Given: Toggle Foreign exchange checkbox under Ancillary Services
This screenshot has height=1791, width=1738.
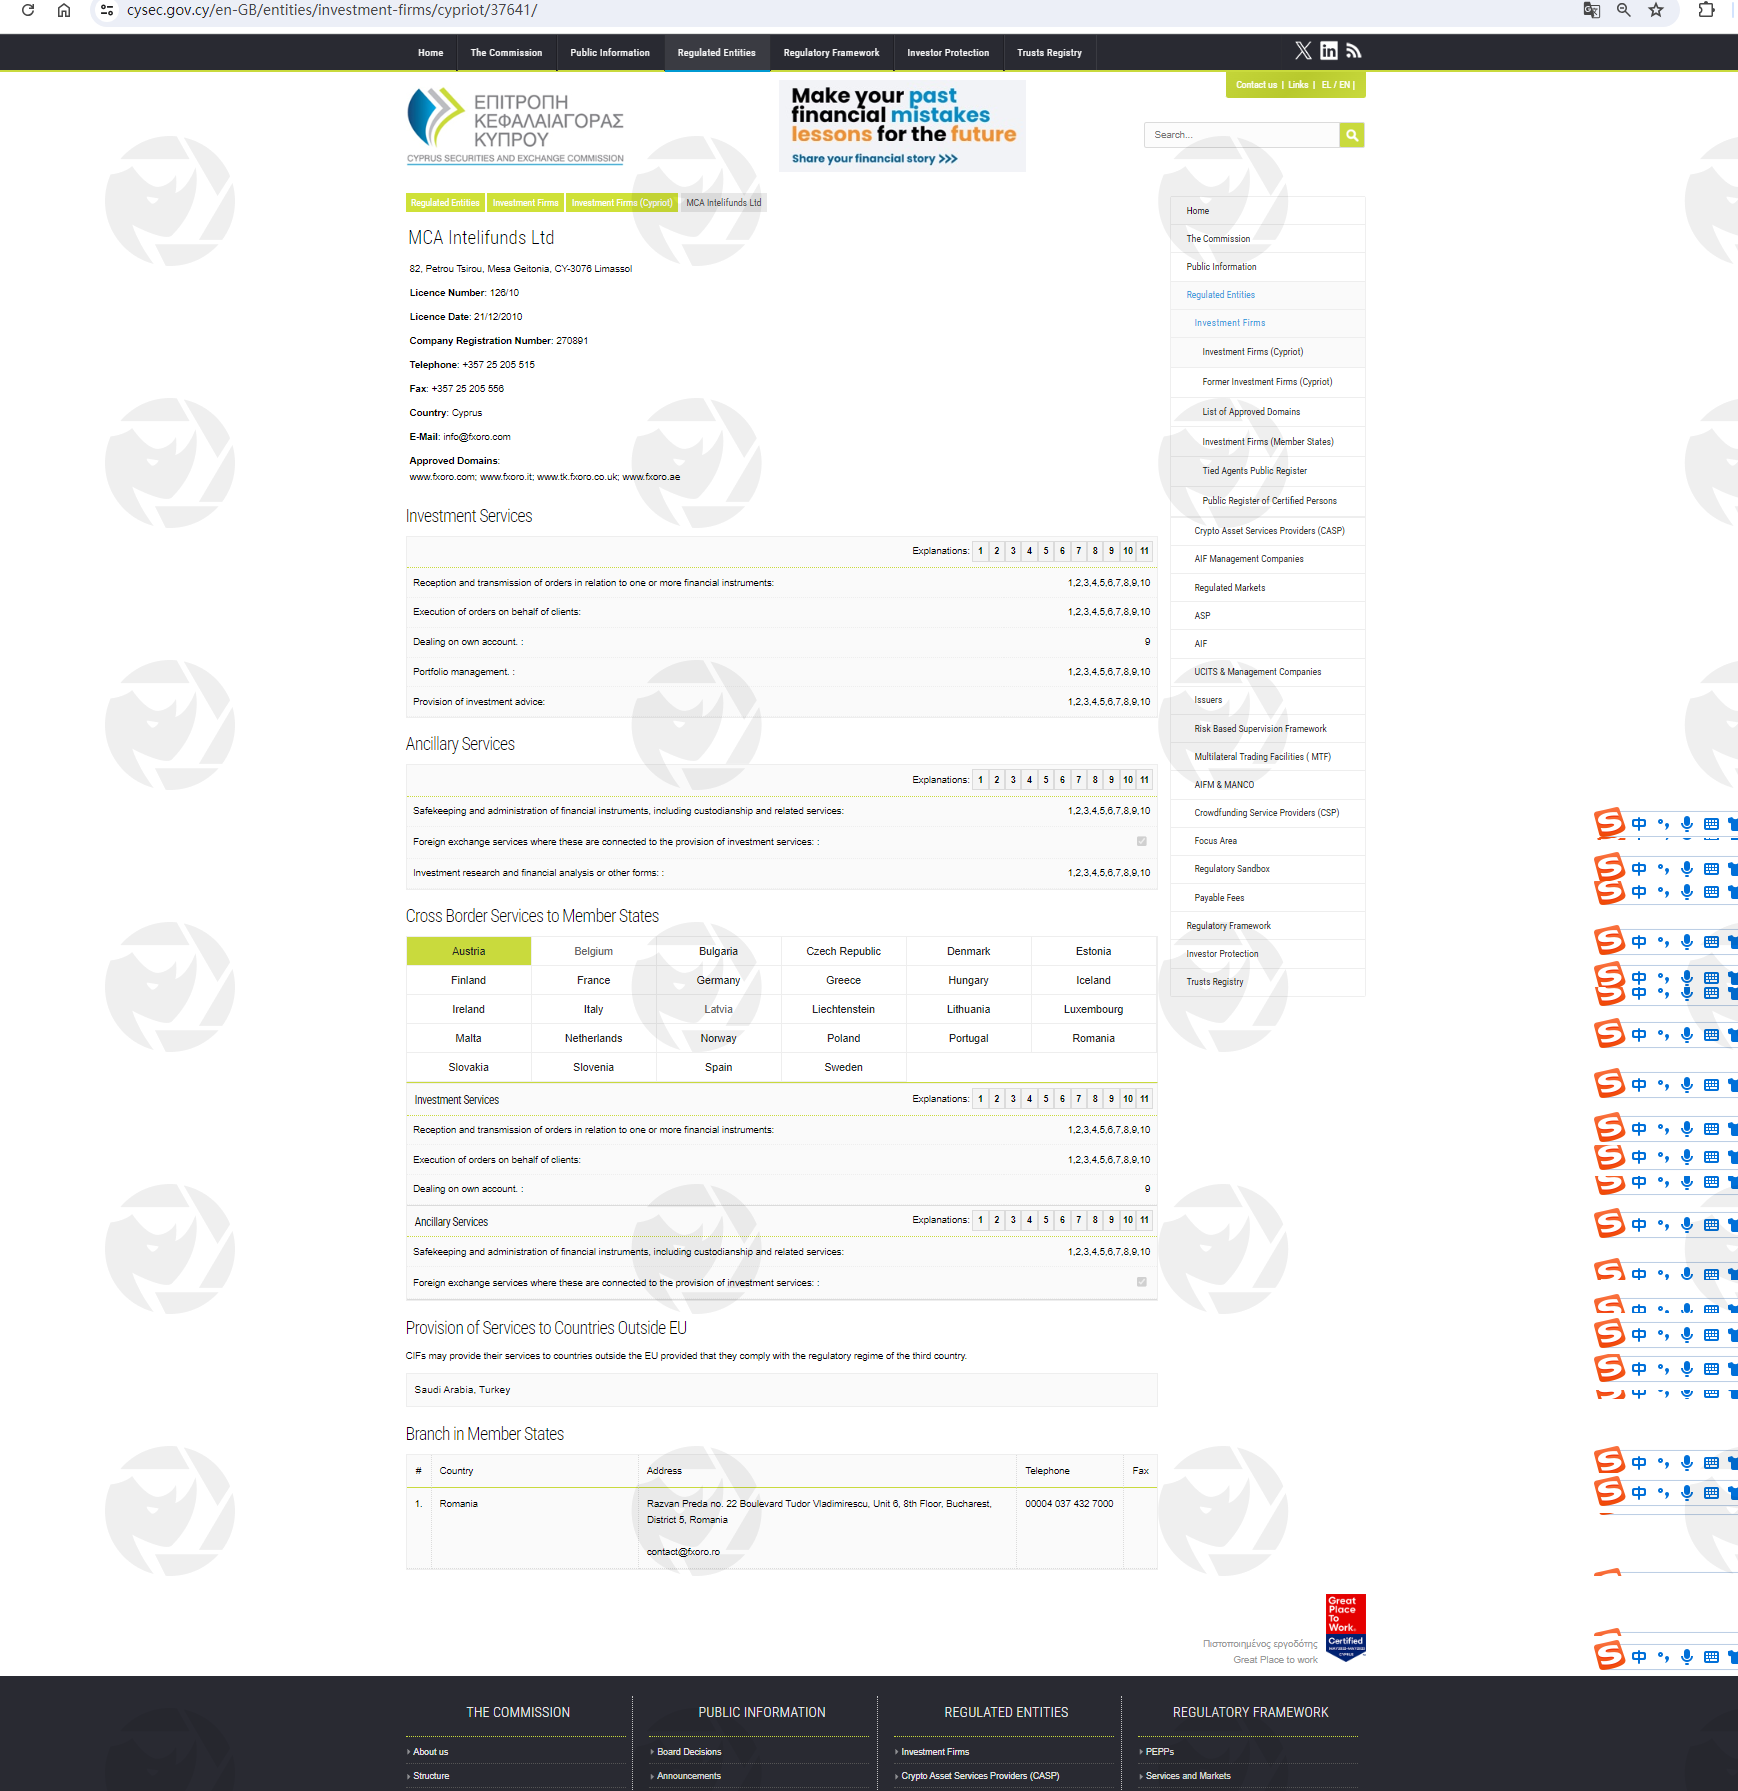Looking at the screenshot, I should click(1141, 842).
